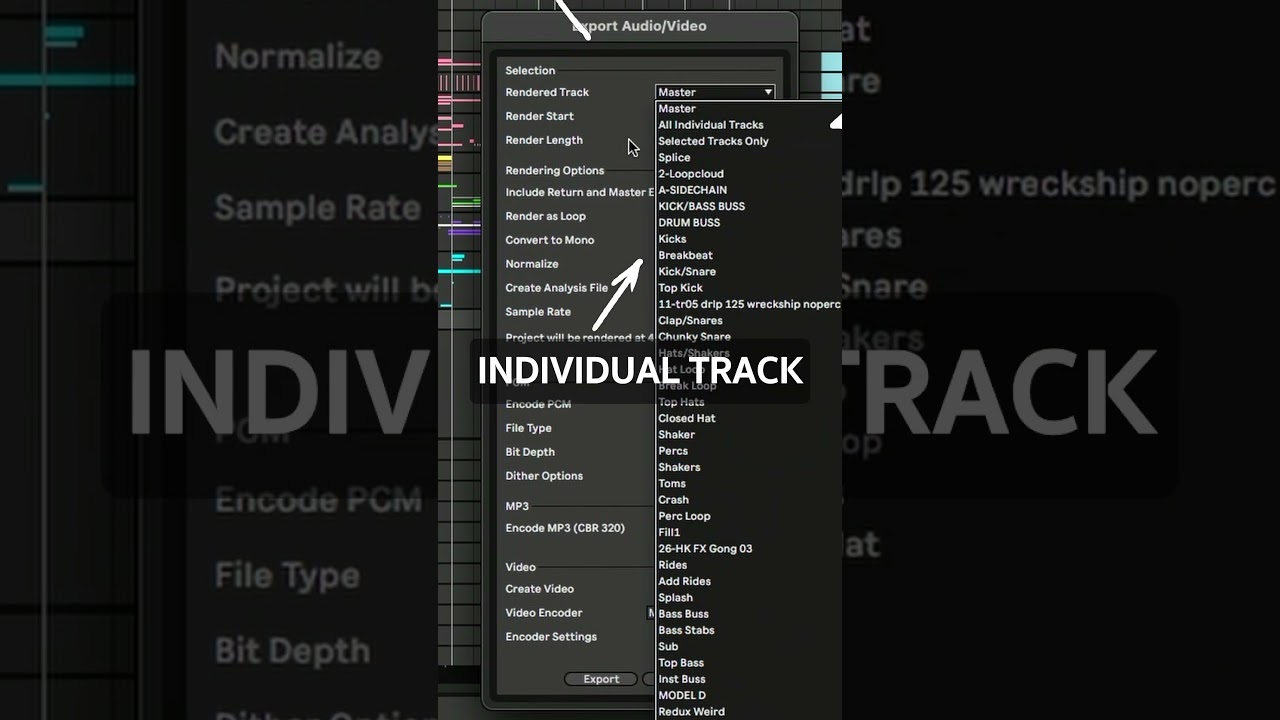Select Crash in the dropdown list
This screenshot has width=1280, height=720.
click(x=673, y=500)
